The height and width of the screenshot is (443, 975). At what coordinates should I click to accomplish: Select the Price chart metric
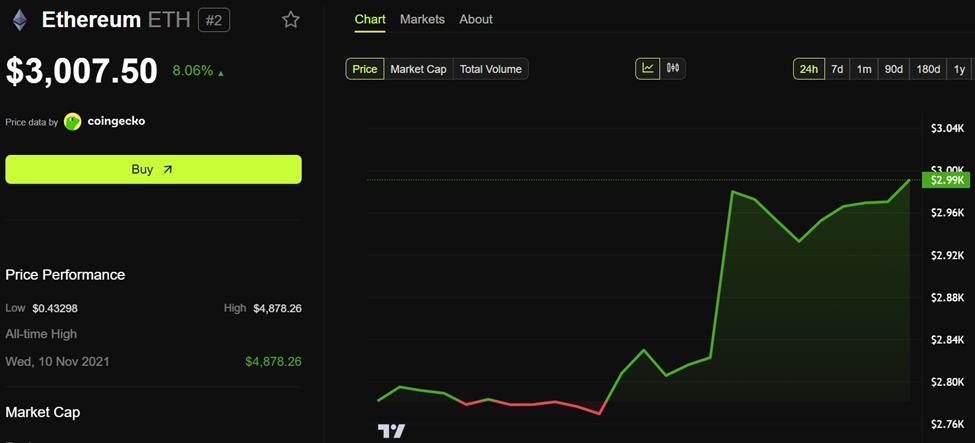pos(365,69)
